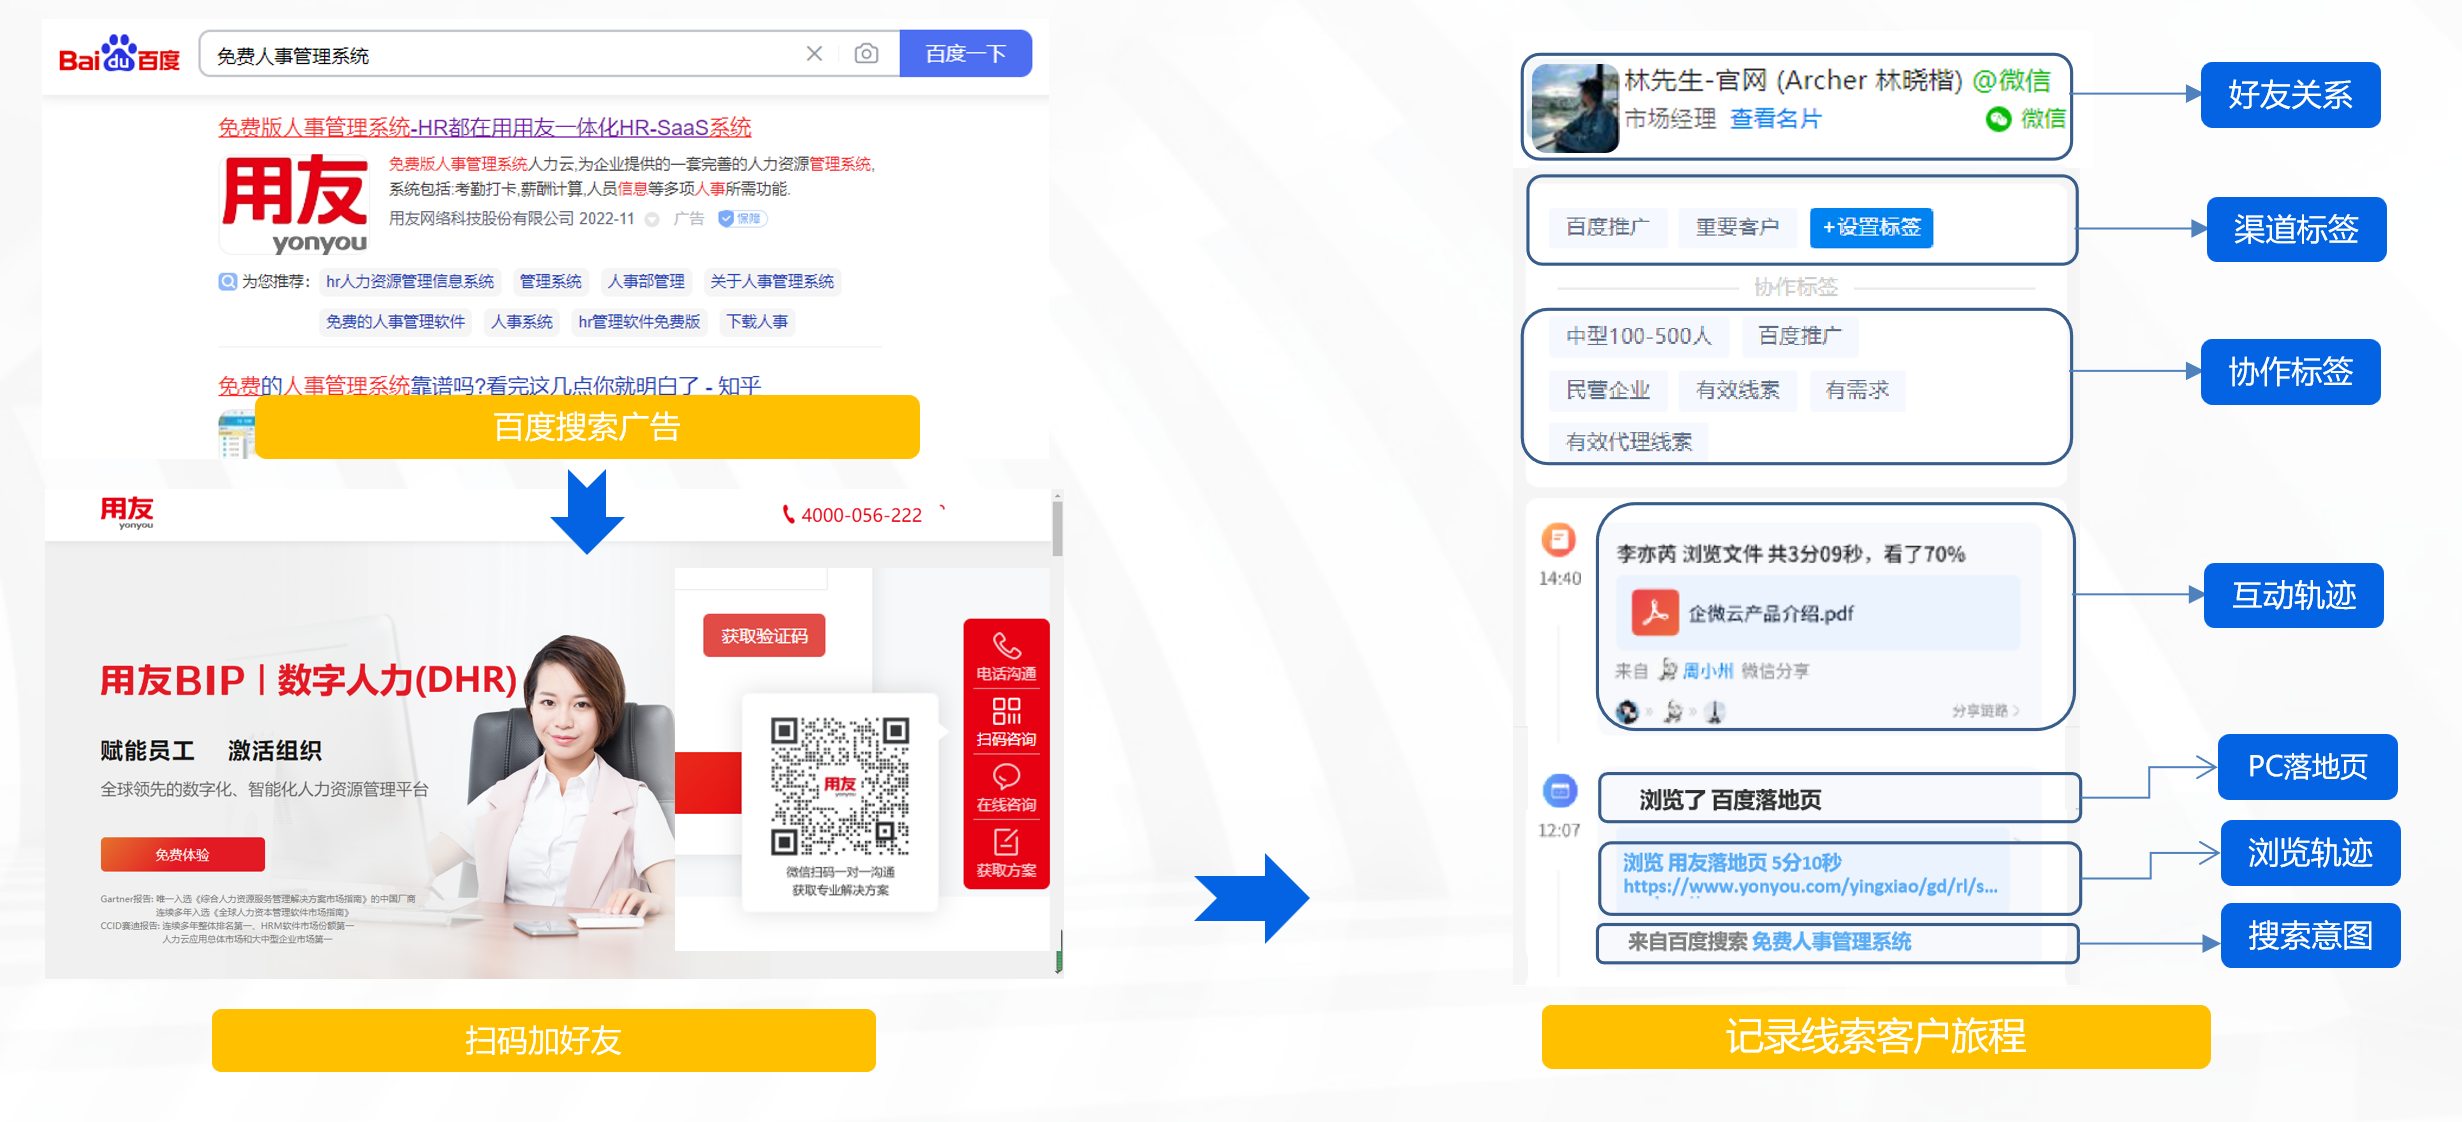This screenshot has height=1122, width=2462.
Task: Click the 百度推广 channel tag
Action: 1607,227
